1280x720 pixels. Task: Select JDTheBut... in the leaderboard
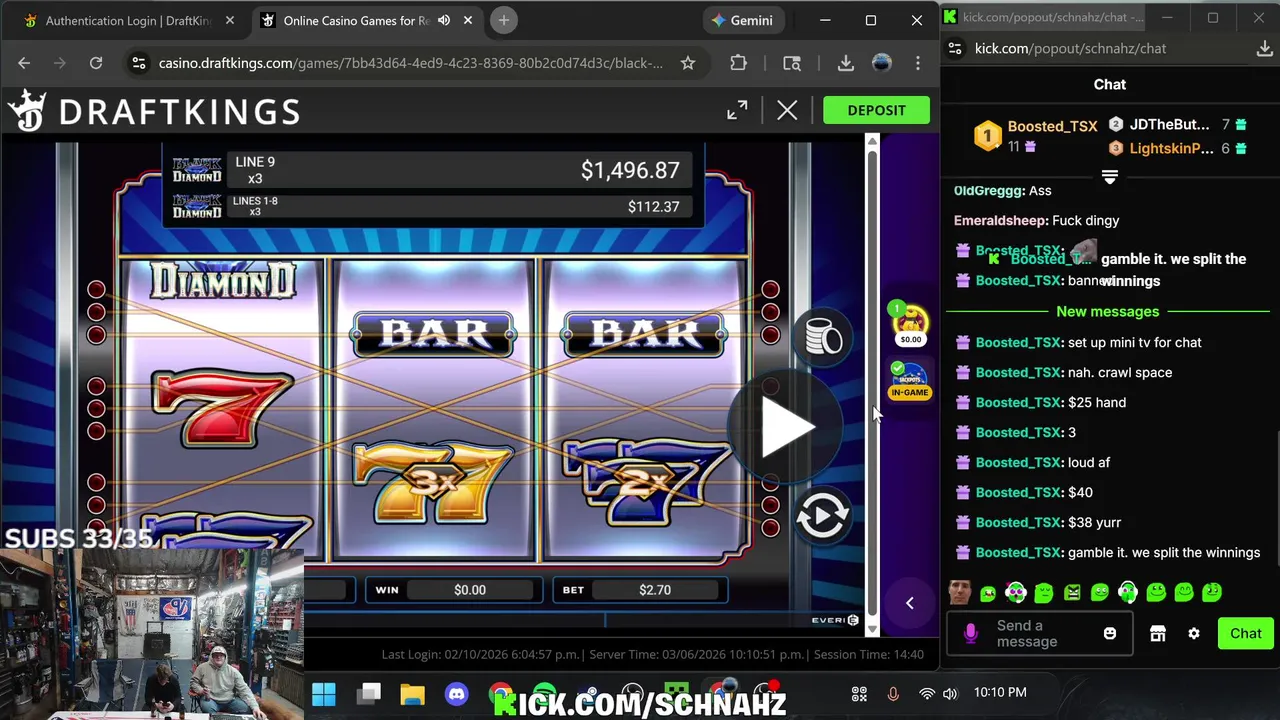pyautogui.click(x=1169, y=125)
